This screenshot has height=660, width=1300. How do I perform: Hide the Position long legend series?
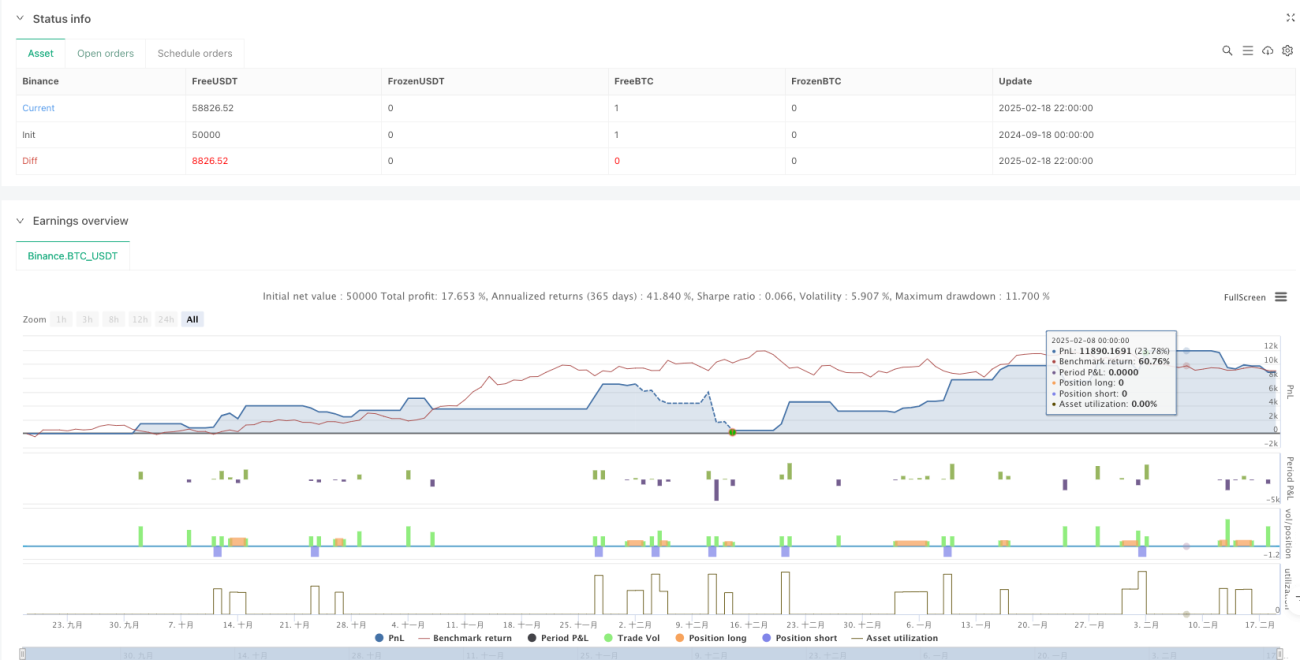pos(712,638)
